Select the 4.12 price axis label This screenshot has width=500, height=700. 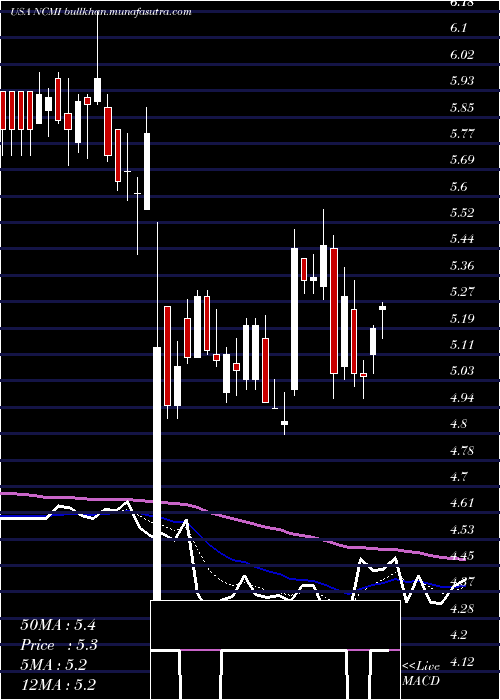(462, 662)
